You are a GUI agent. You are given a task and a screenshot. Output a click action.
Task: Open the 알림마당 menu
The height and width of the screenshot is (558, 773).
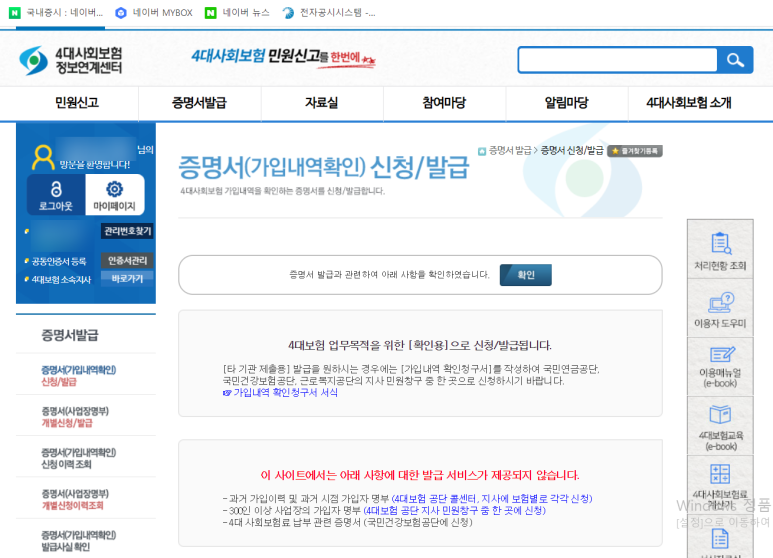tap(566, 103)
